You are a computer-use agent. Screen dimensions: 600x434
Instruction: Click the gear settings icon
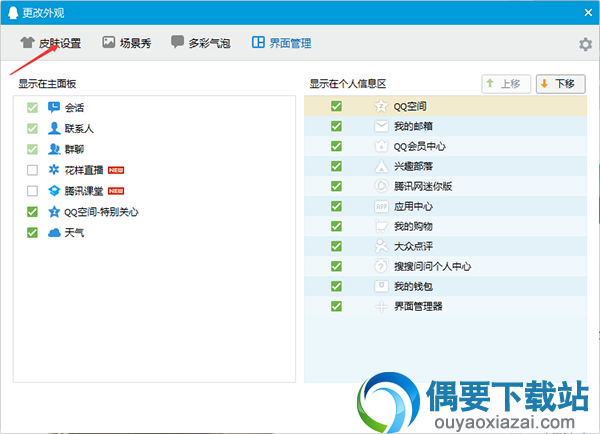585,44
